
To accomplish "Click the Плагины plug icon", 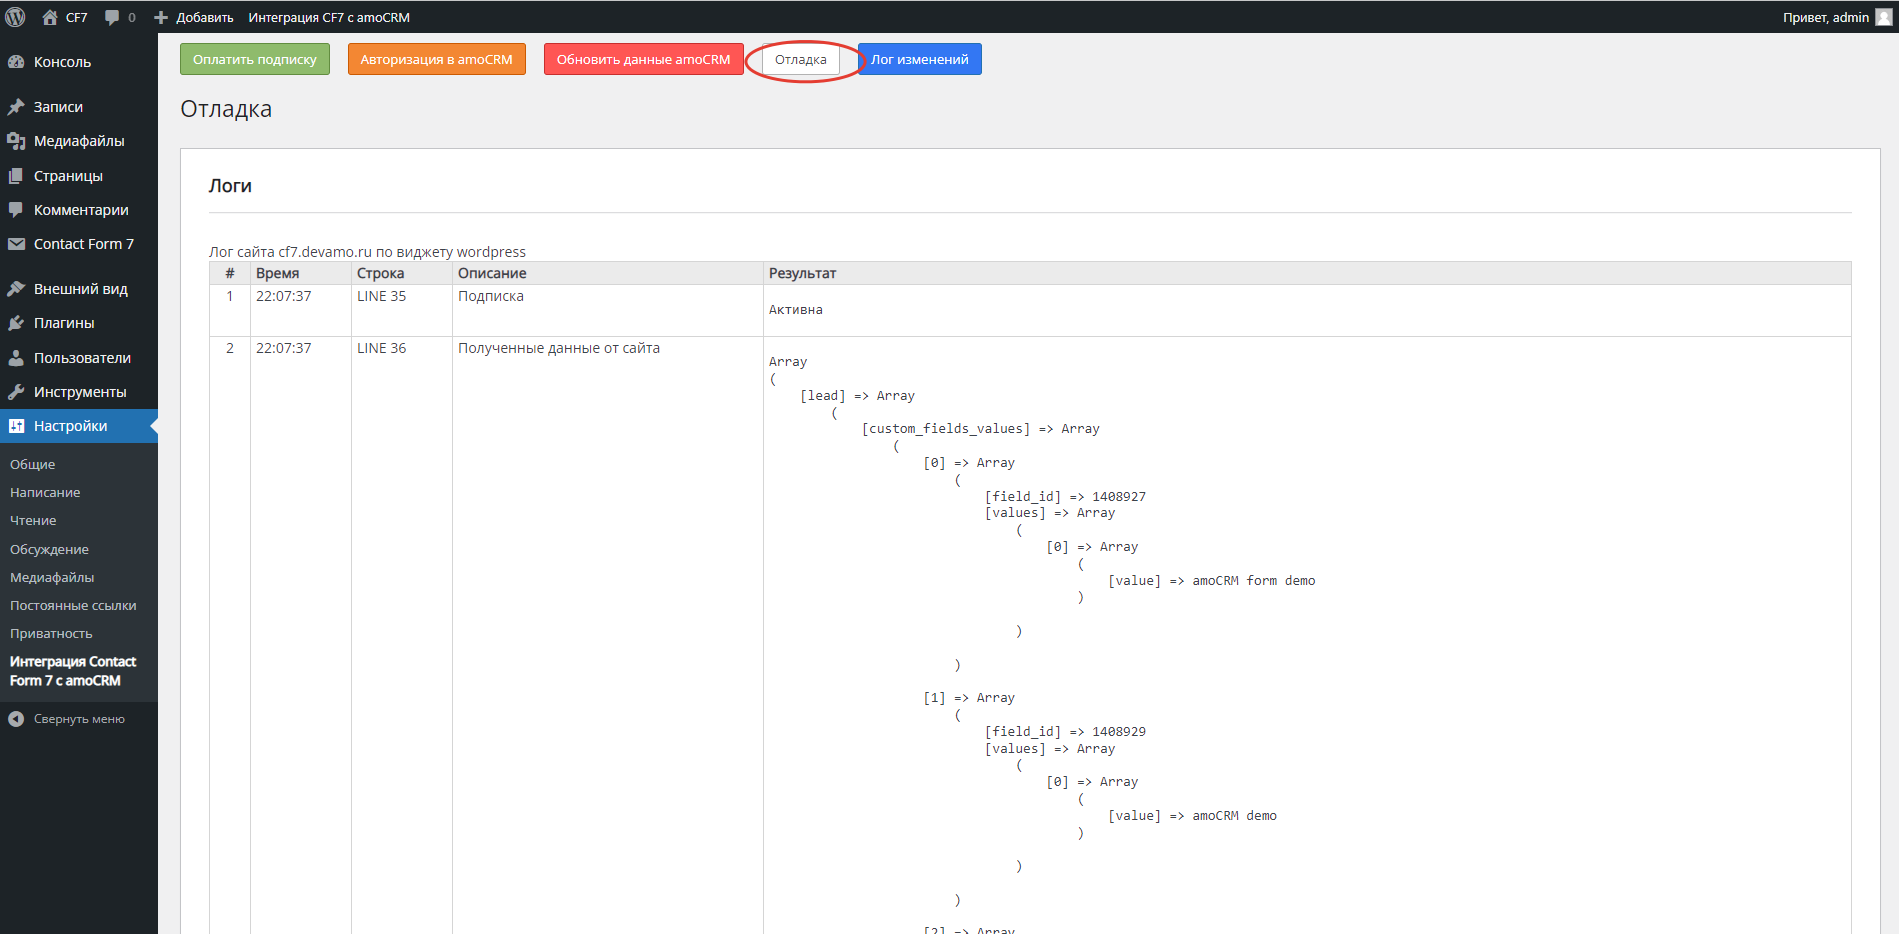I will point(16,323).
